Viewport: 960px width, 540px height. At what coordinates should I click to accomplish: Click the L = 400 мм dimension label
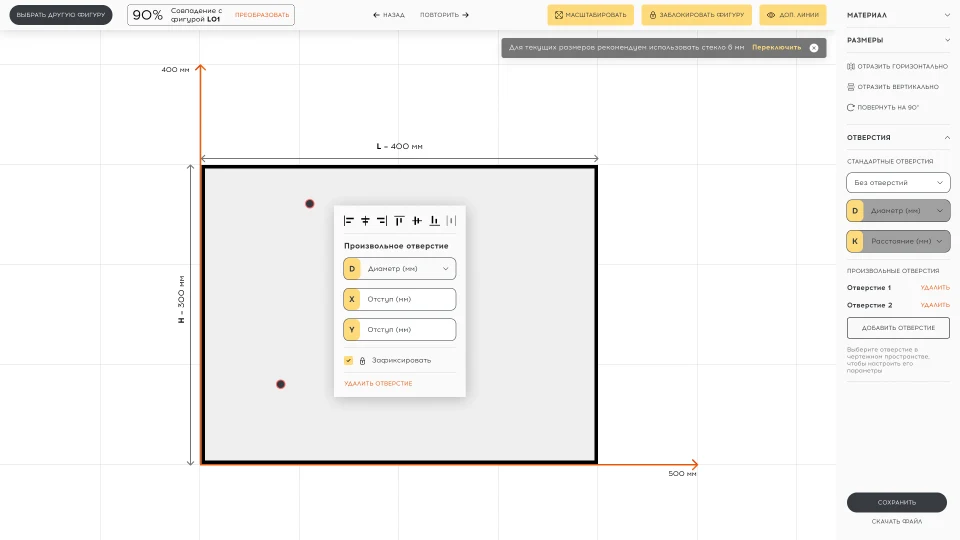coord(399,146)
